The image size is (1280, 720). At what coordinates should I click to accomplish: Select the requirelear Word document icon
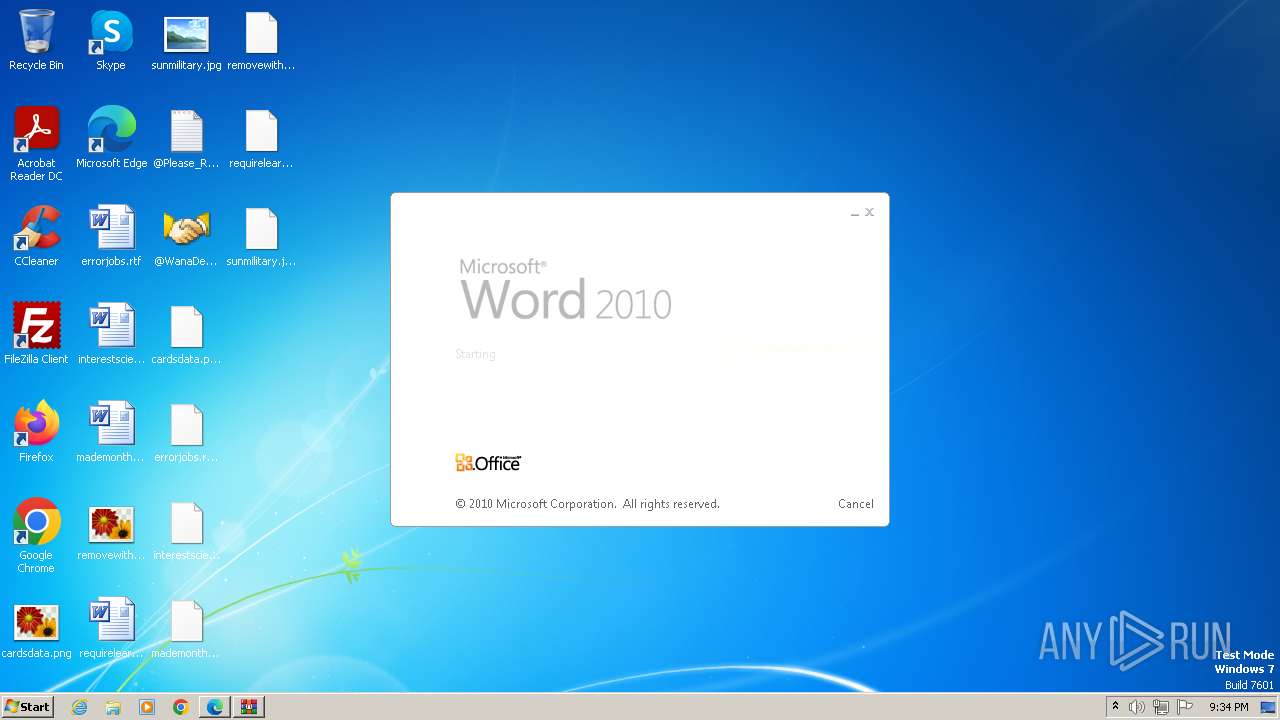coord(111,629)
